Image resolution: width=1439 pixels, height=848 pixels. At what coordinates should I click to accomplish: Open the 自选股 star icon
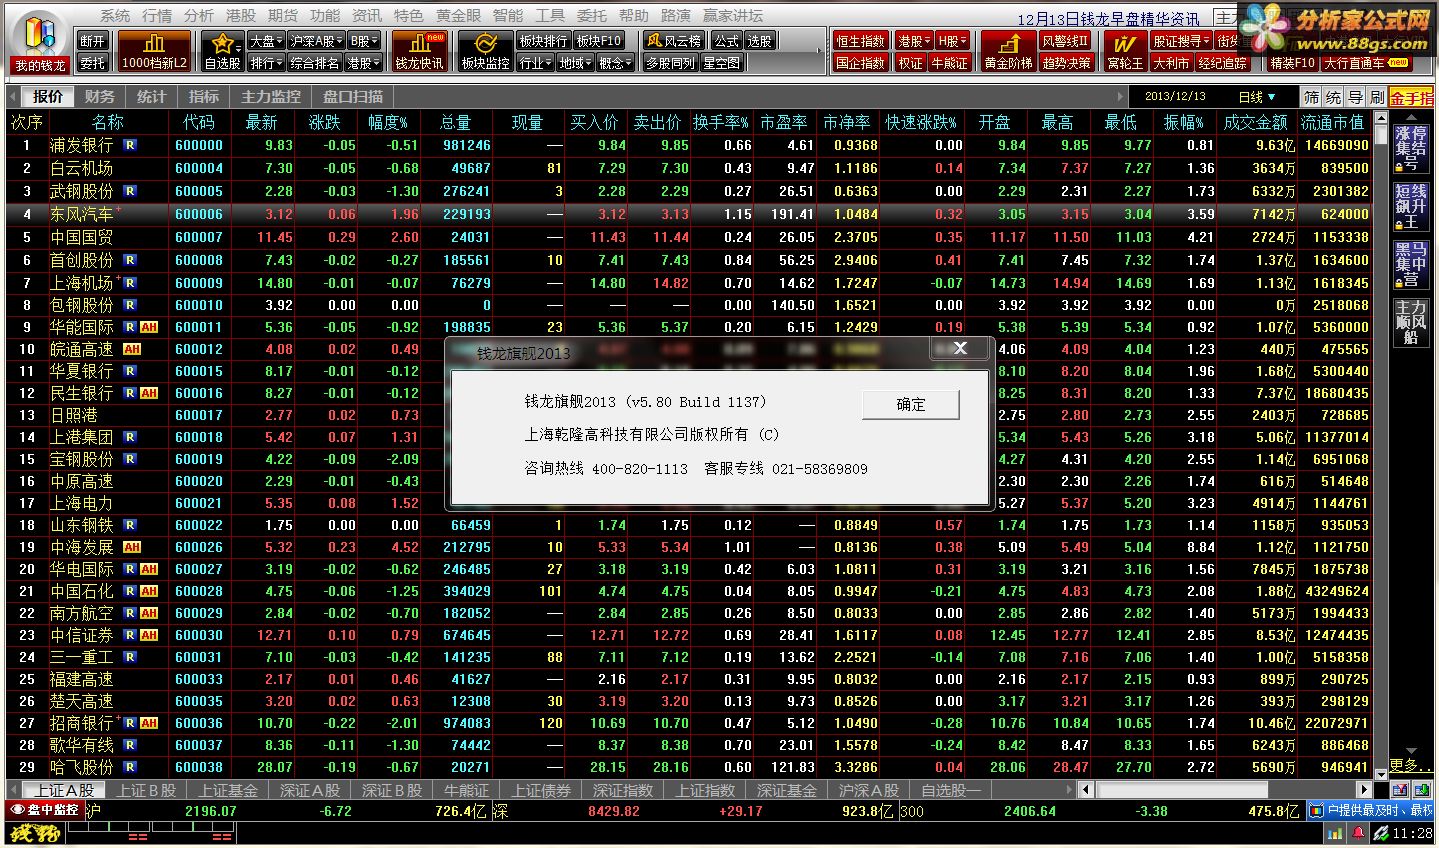click(222, 52)
